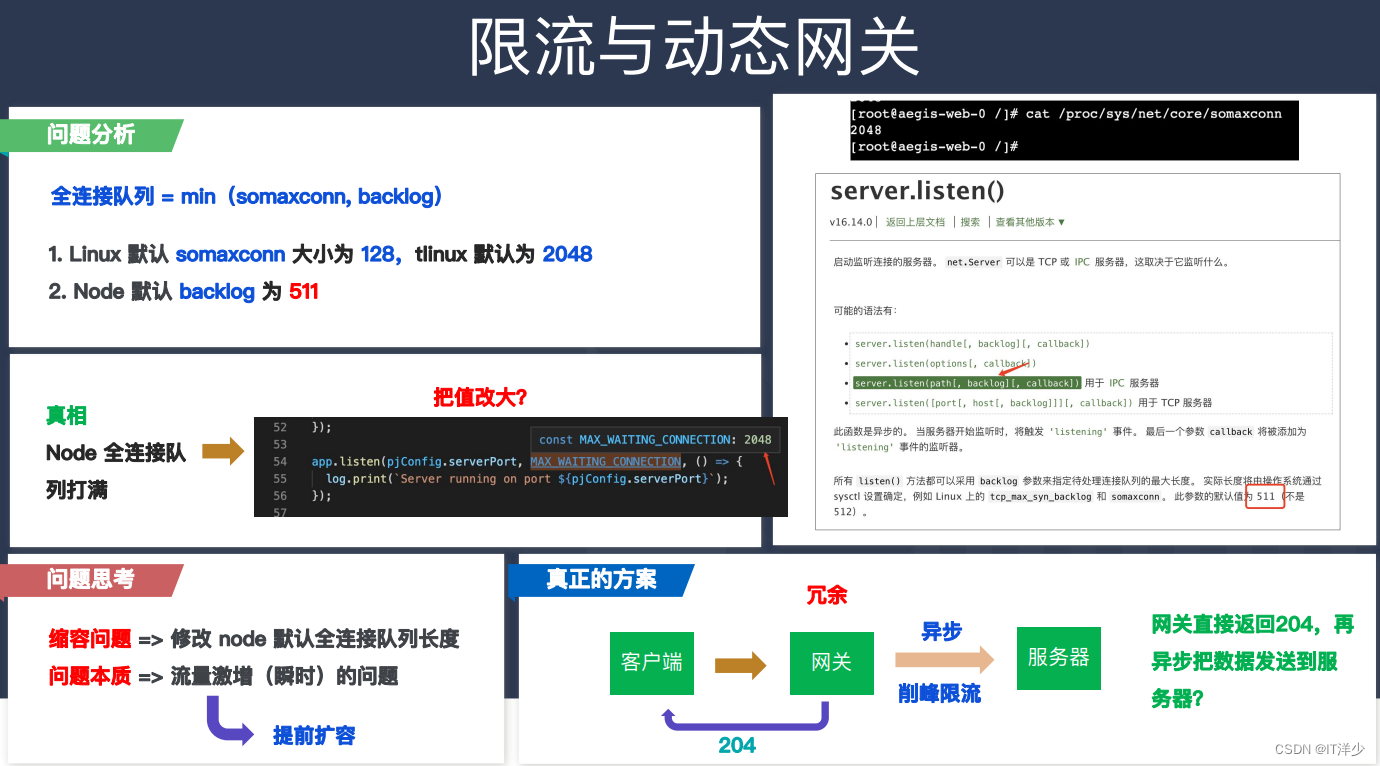Select the 全连接队列 = min formula line
Screen dimensions: 1380x766
(x=246, y=196)
